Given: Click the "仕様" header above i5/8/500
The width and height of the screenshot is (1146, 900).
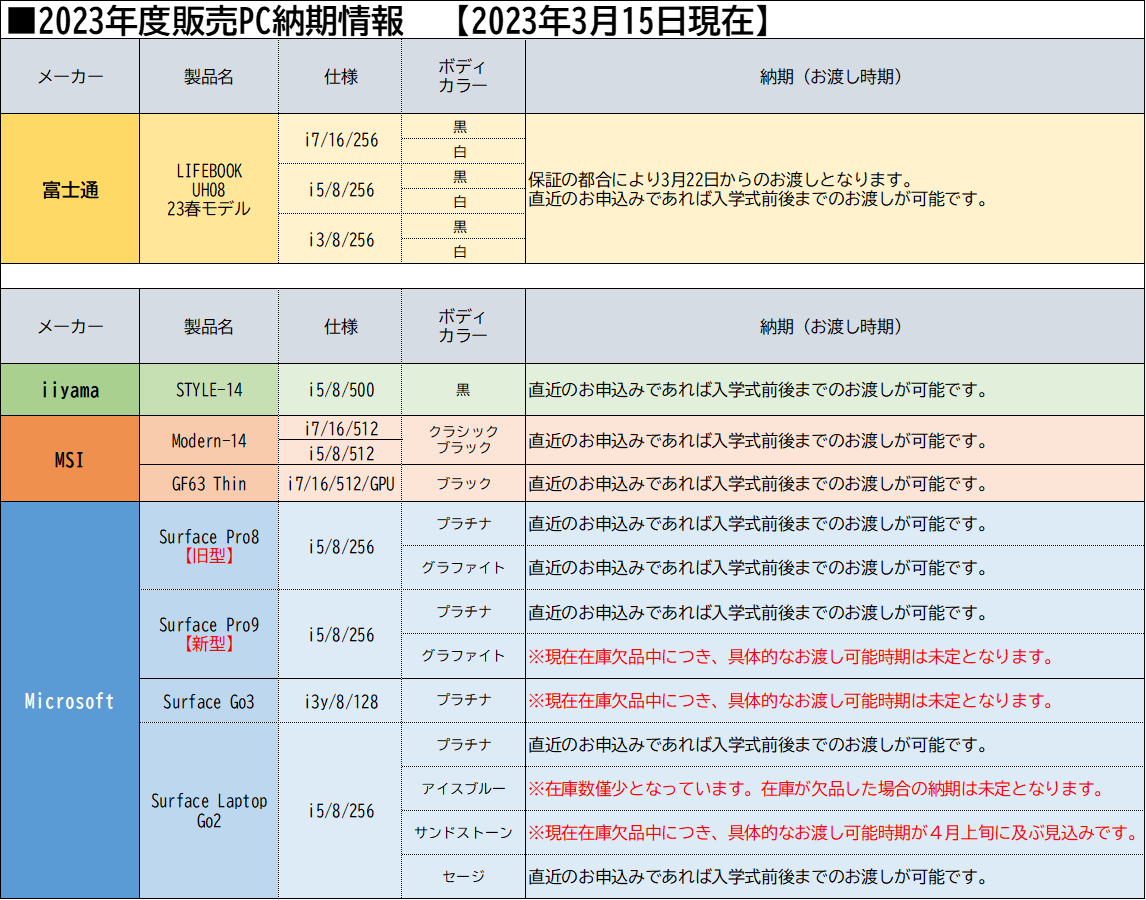Looking at the screenshot, I should tap(341, 327).
